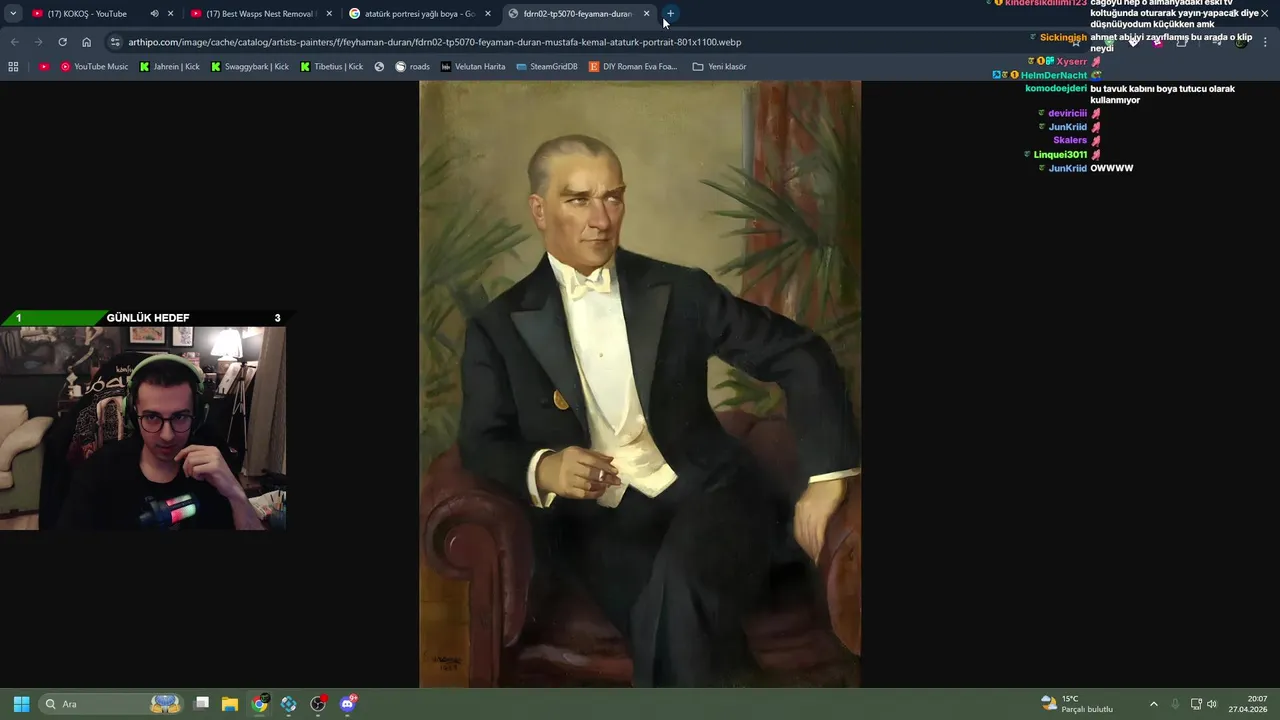
Task: Open the browser home page button
Action: 87,42
